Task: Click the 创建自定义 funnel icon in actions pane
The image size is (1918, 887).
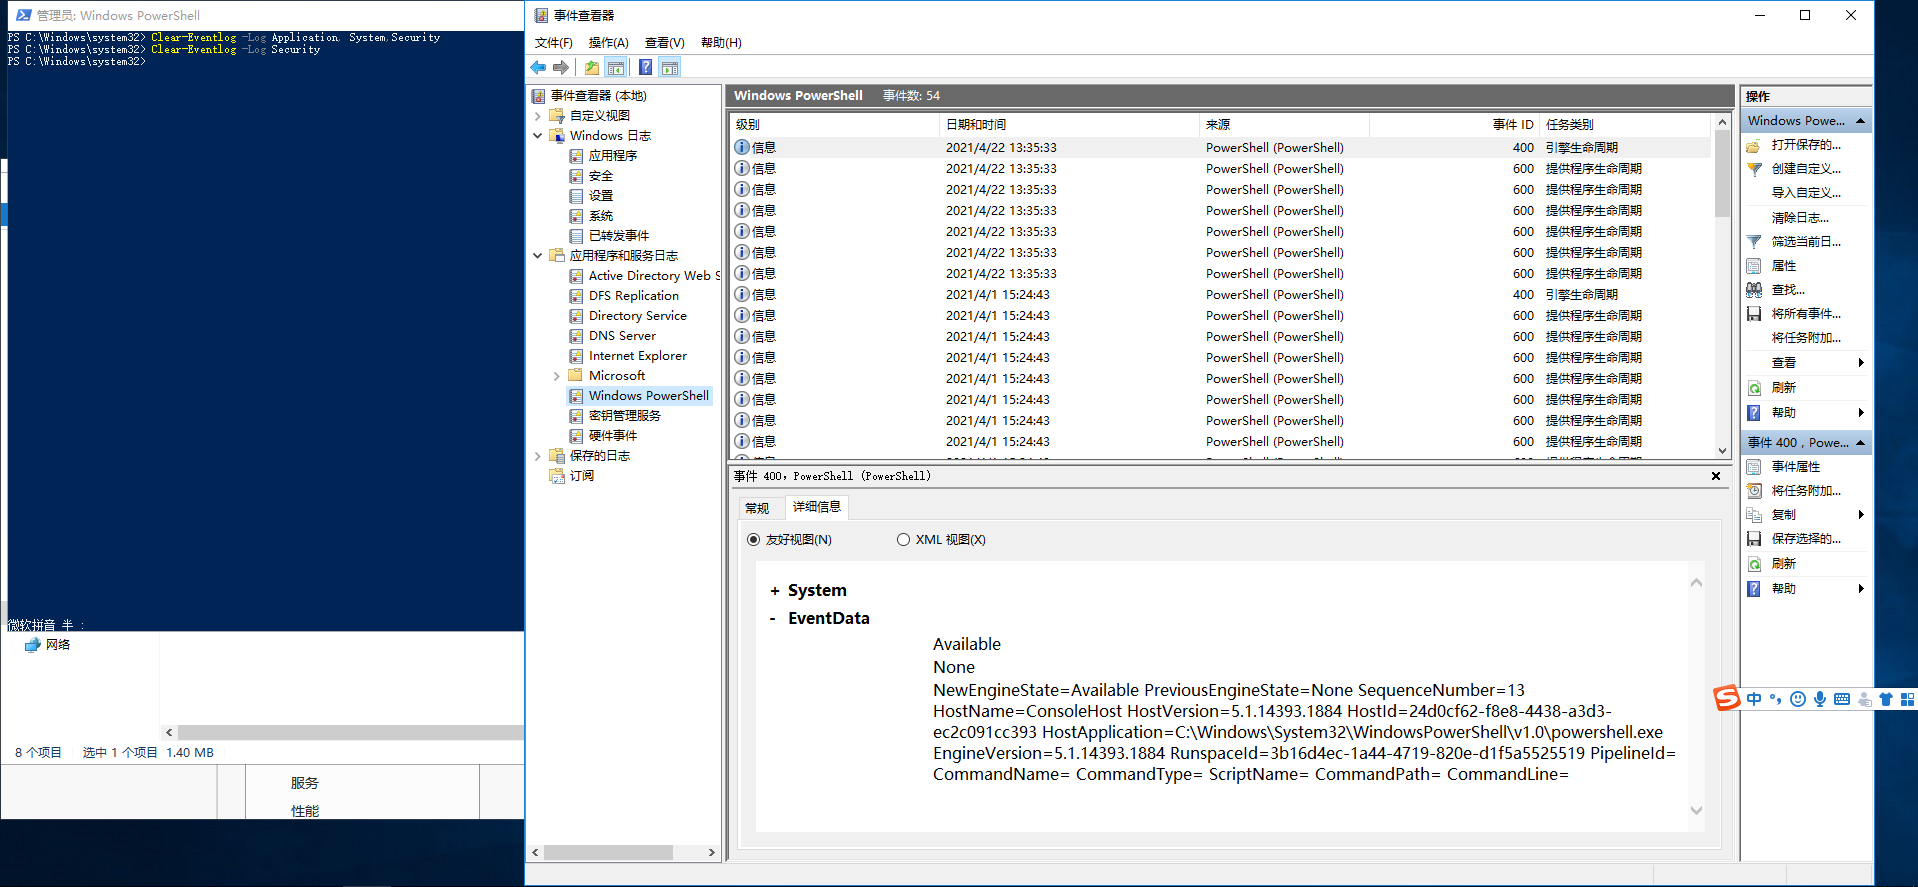Action: pyautogui.click(x=1754, y=169)
